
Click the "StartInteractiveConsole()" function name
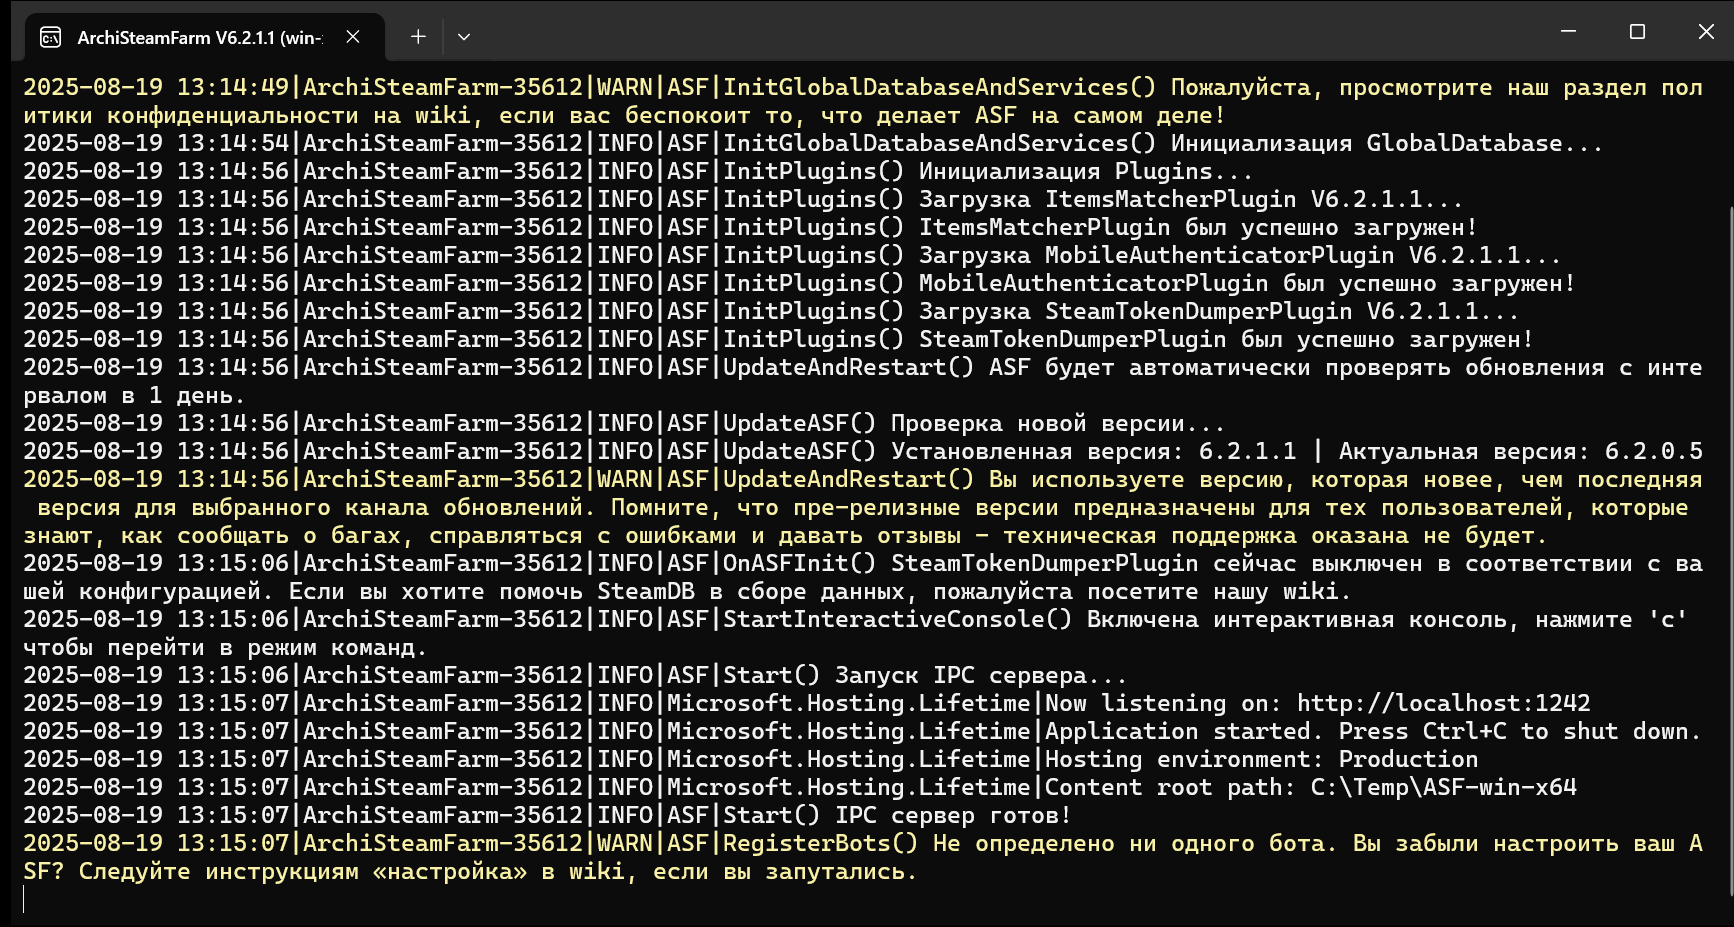click(898, 620)
